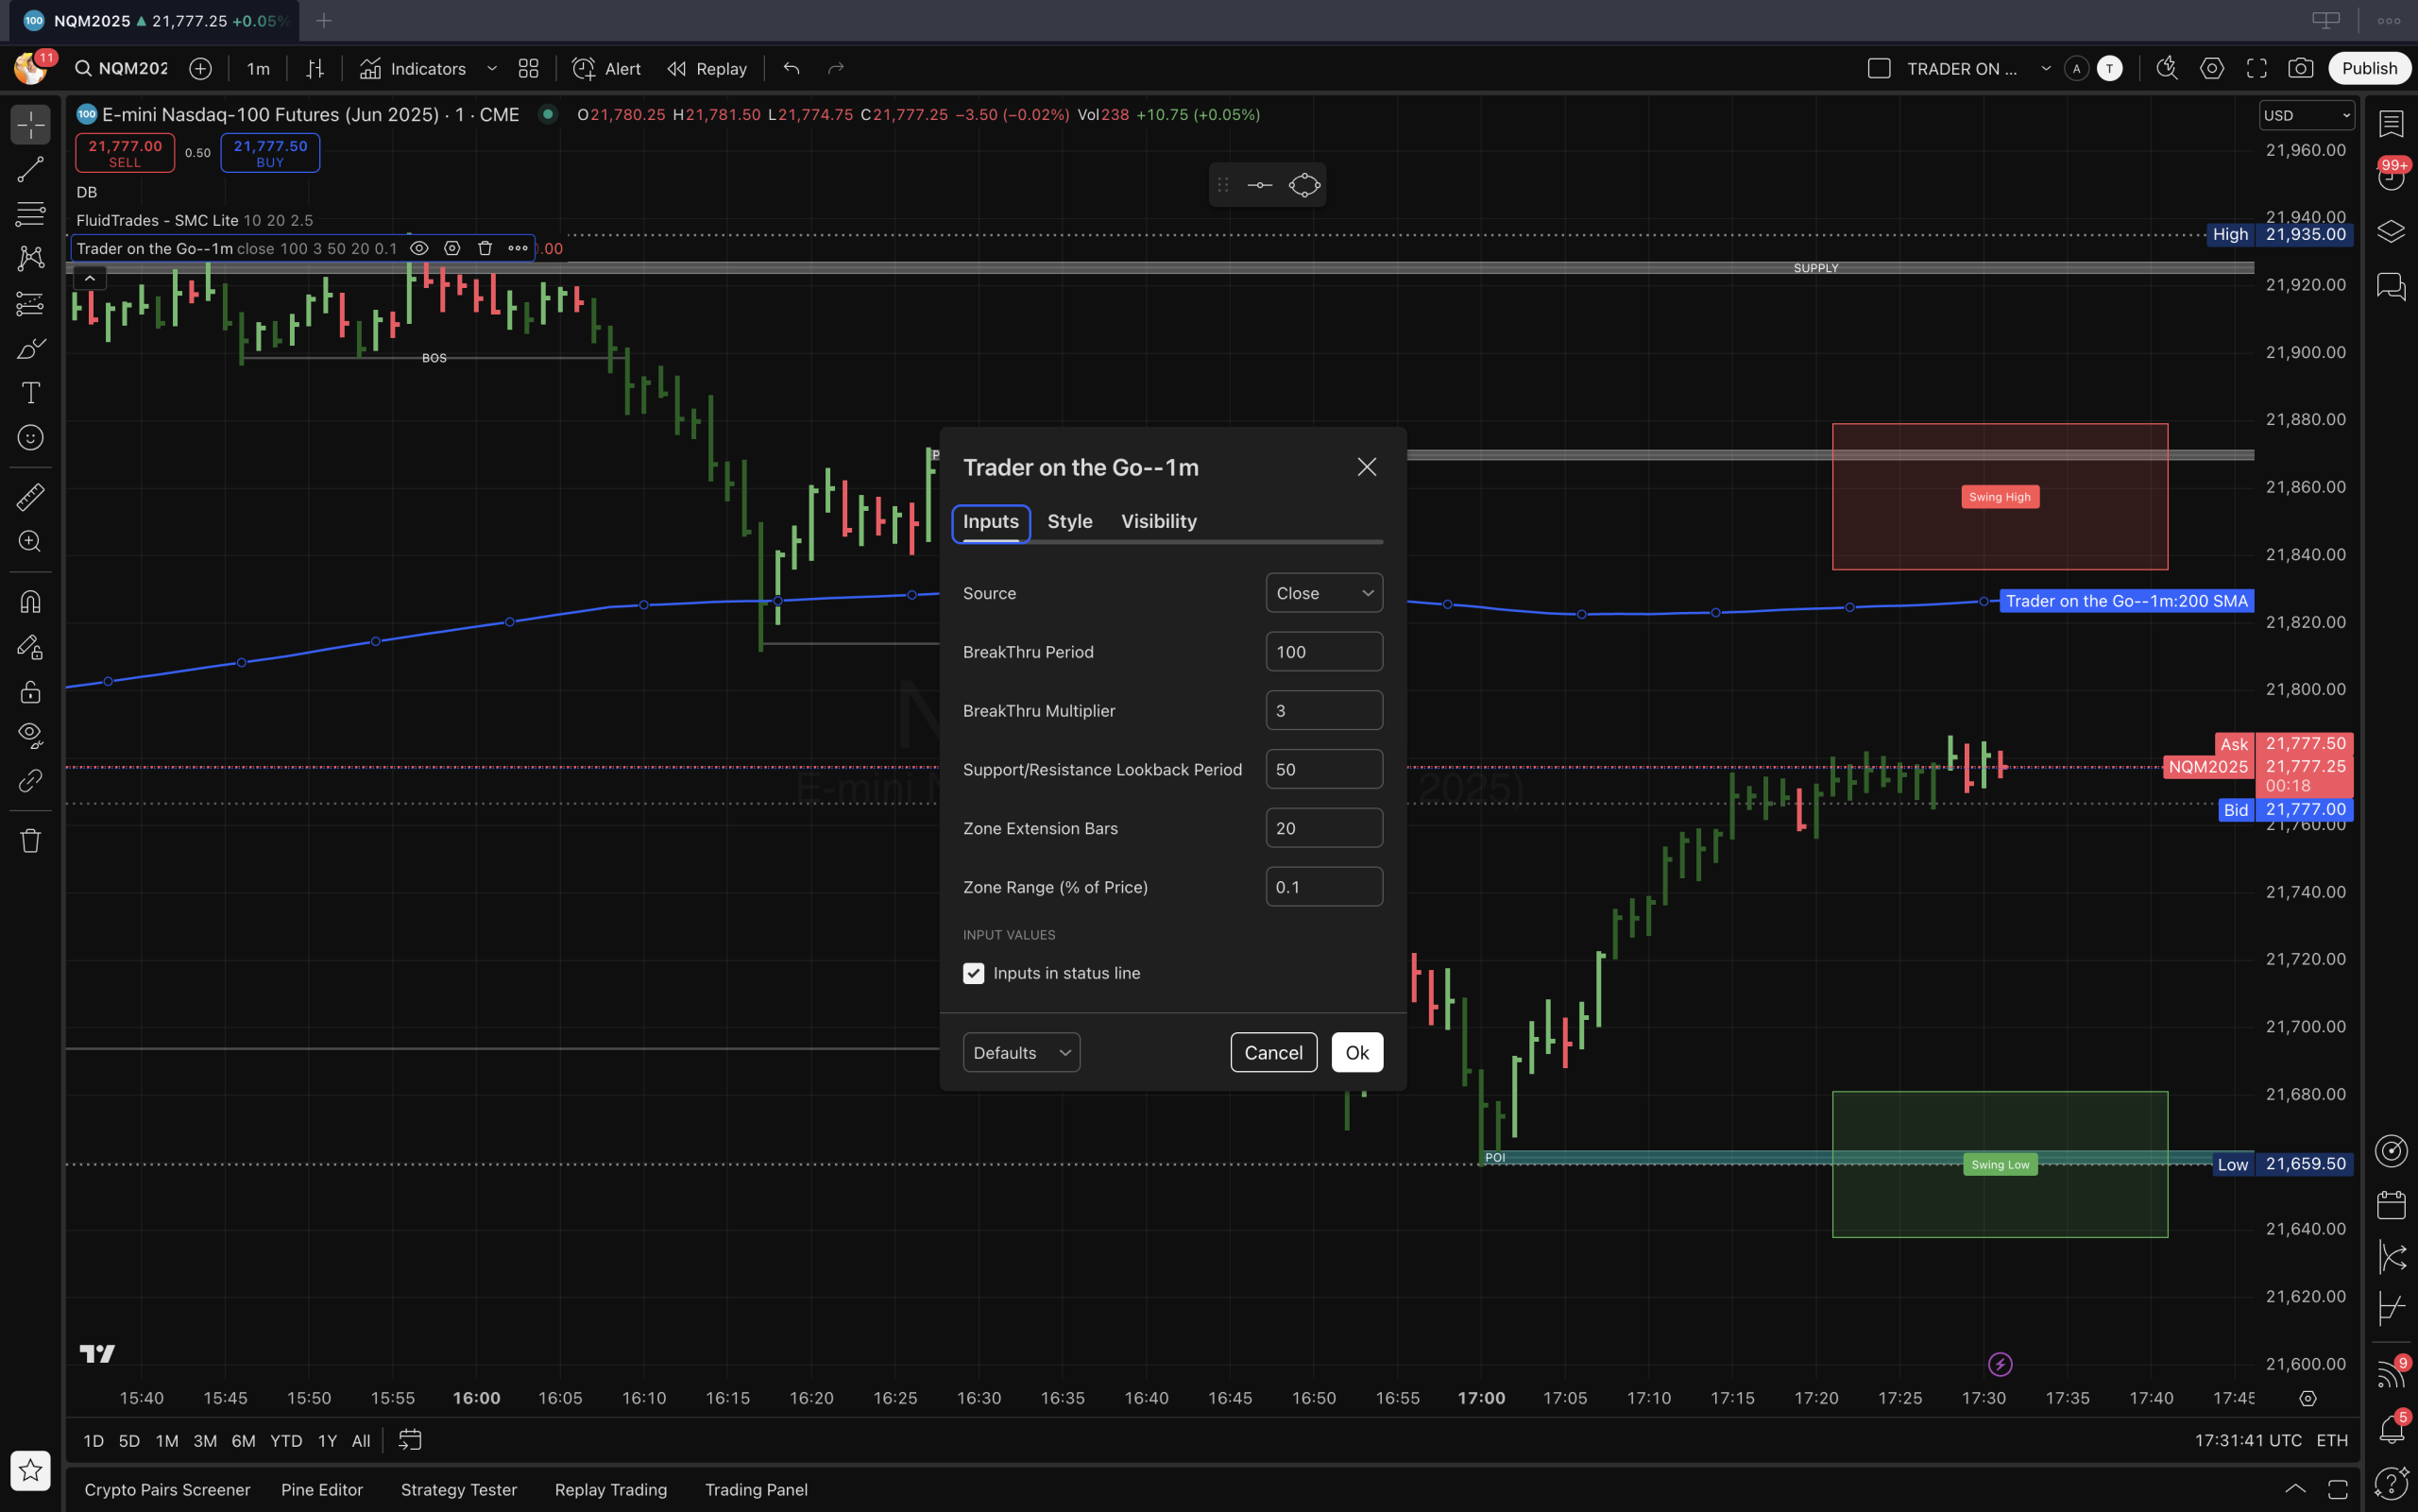Add symbol with the compare plus icon
This screenshot has width=2418, height=1512.
pyautogui.click(x=200, y=68)
